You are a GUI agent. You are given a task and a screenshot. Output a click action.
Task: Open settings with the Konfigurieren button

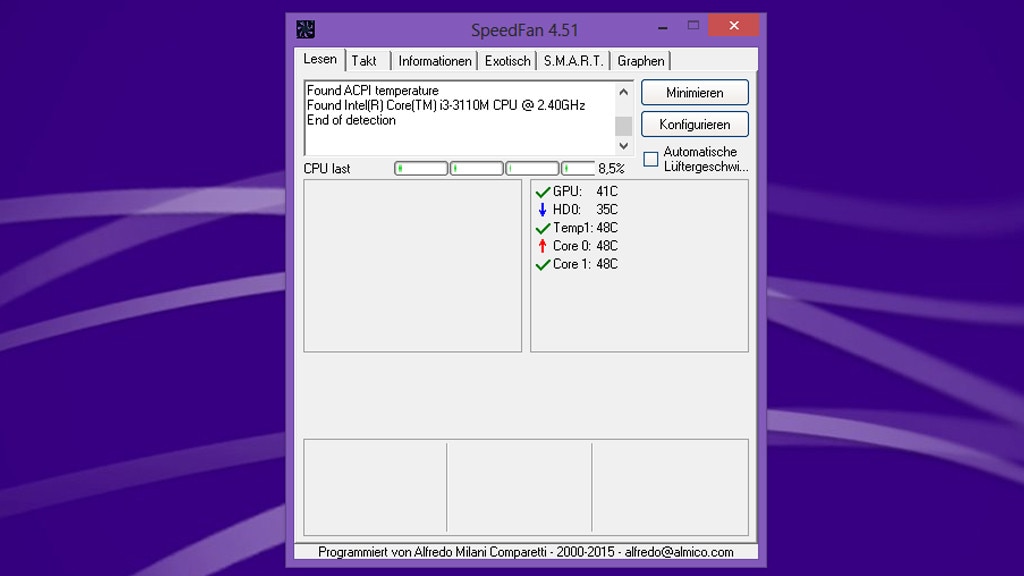coord(695,124)
